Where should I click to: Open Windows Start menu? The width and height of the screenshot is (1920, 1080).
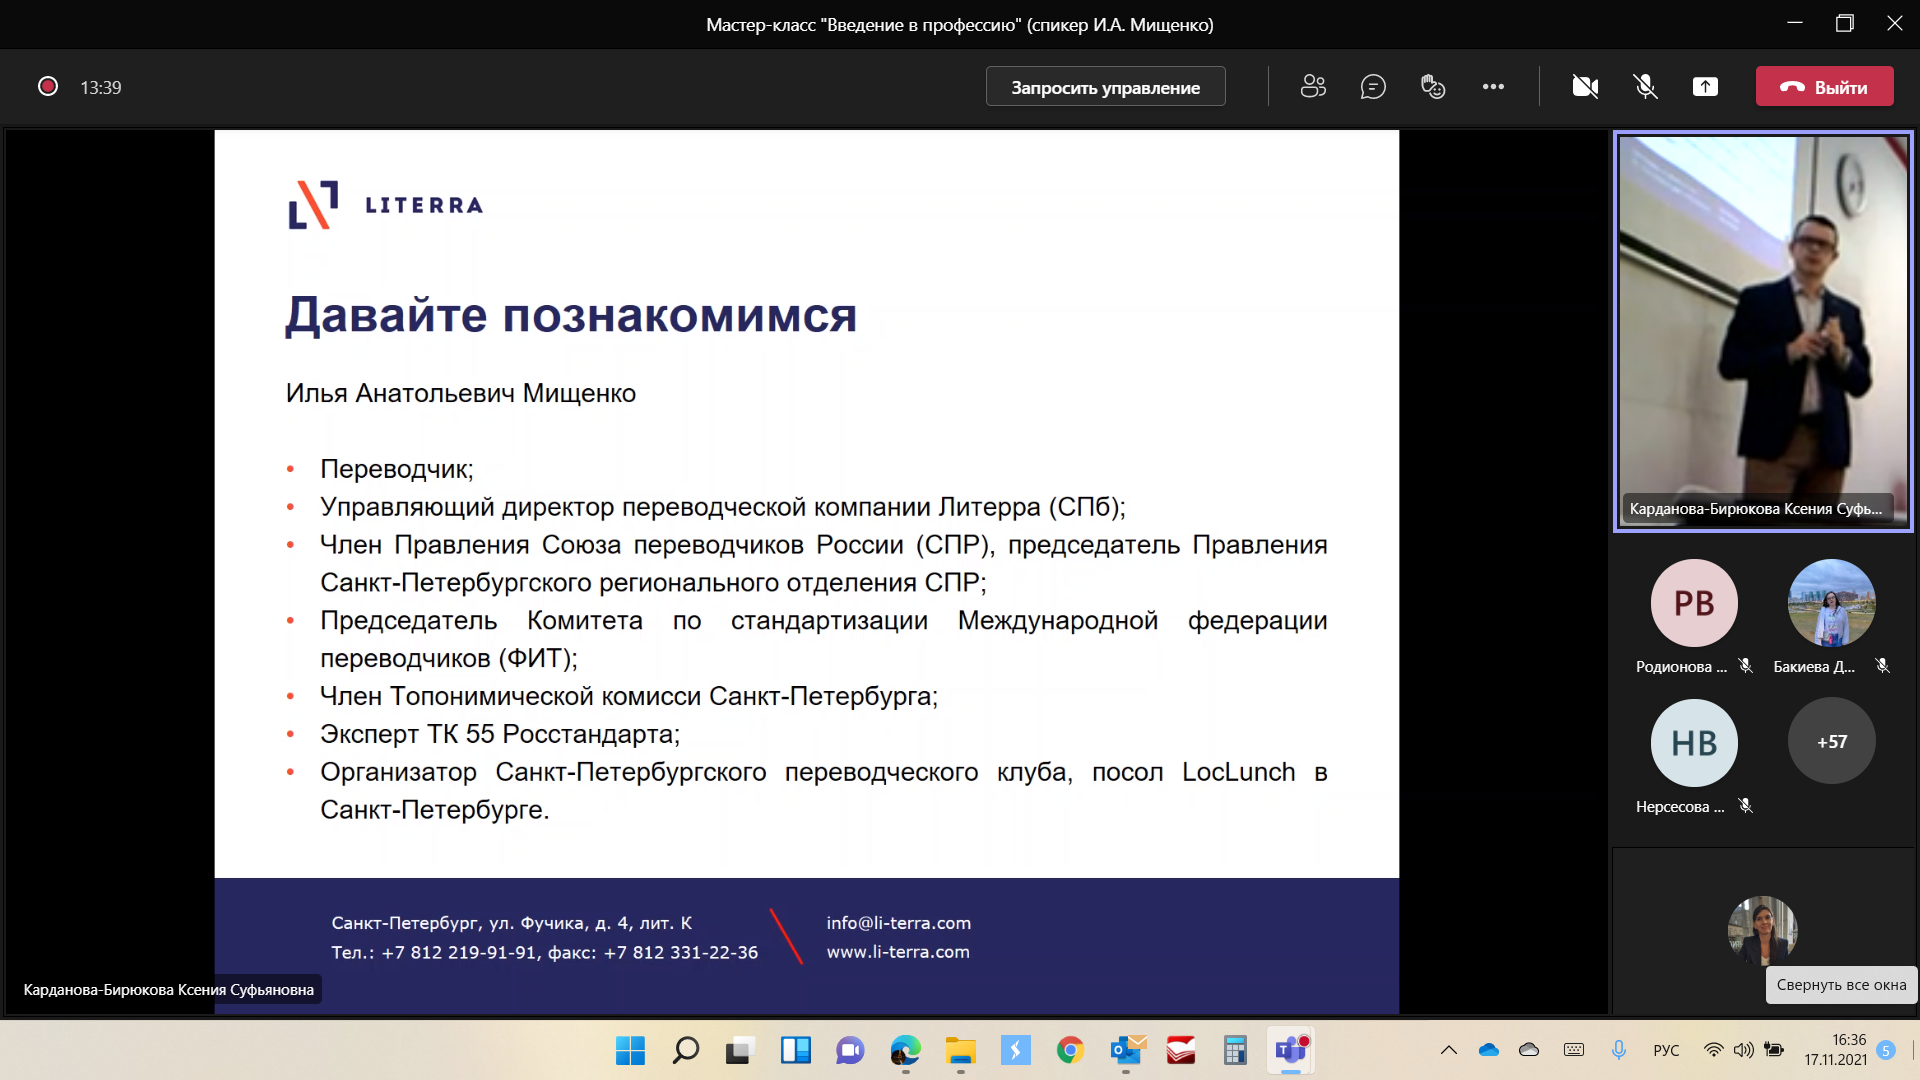[x=630, y=1051]
